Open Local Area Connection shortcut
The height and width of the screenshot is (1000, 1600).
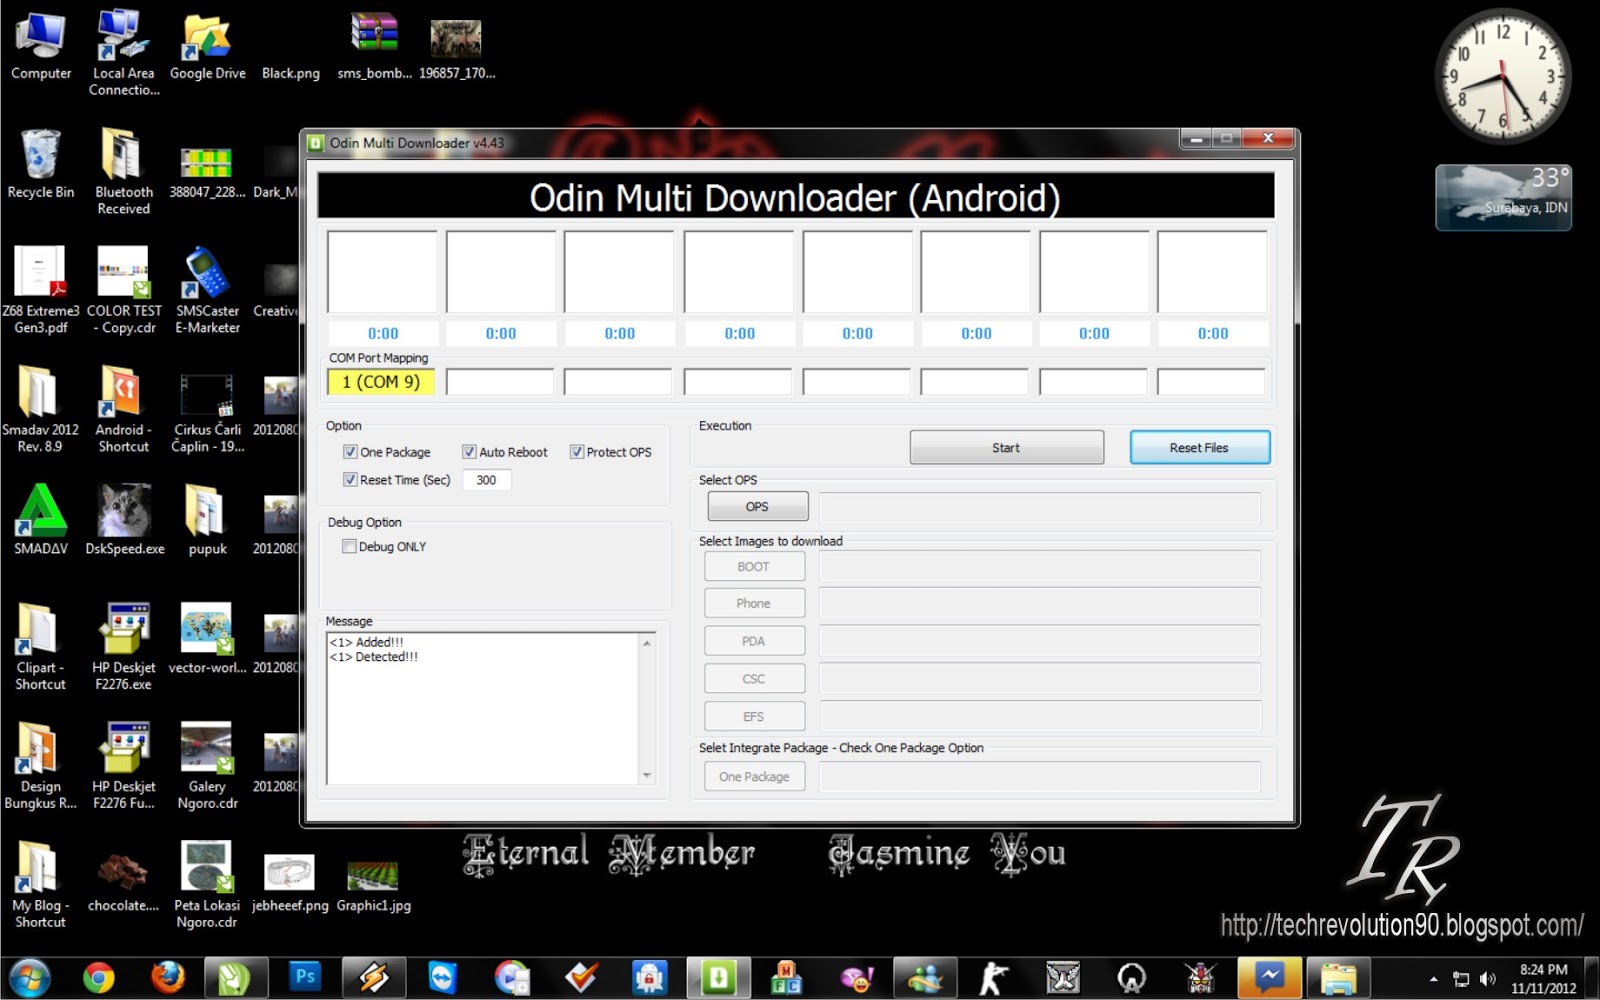tap(123, 53)
